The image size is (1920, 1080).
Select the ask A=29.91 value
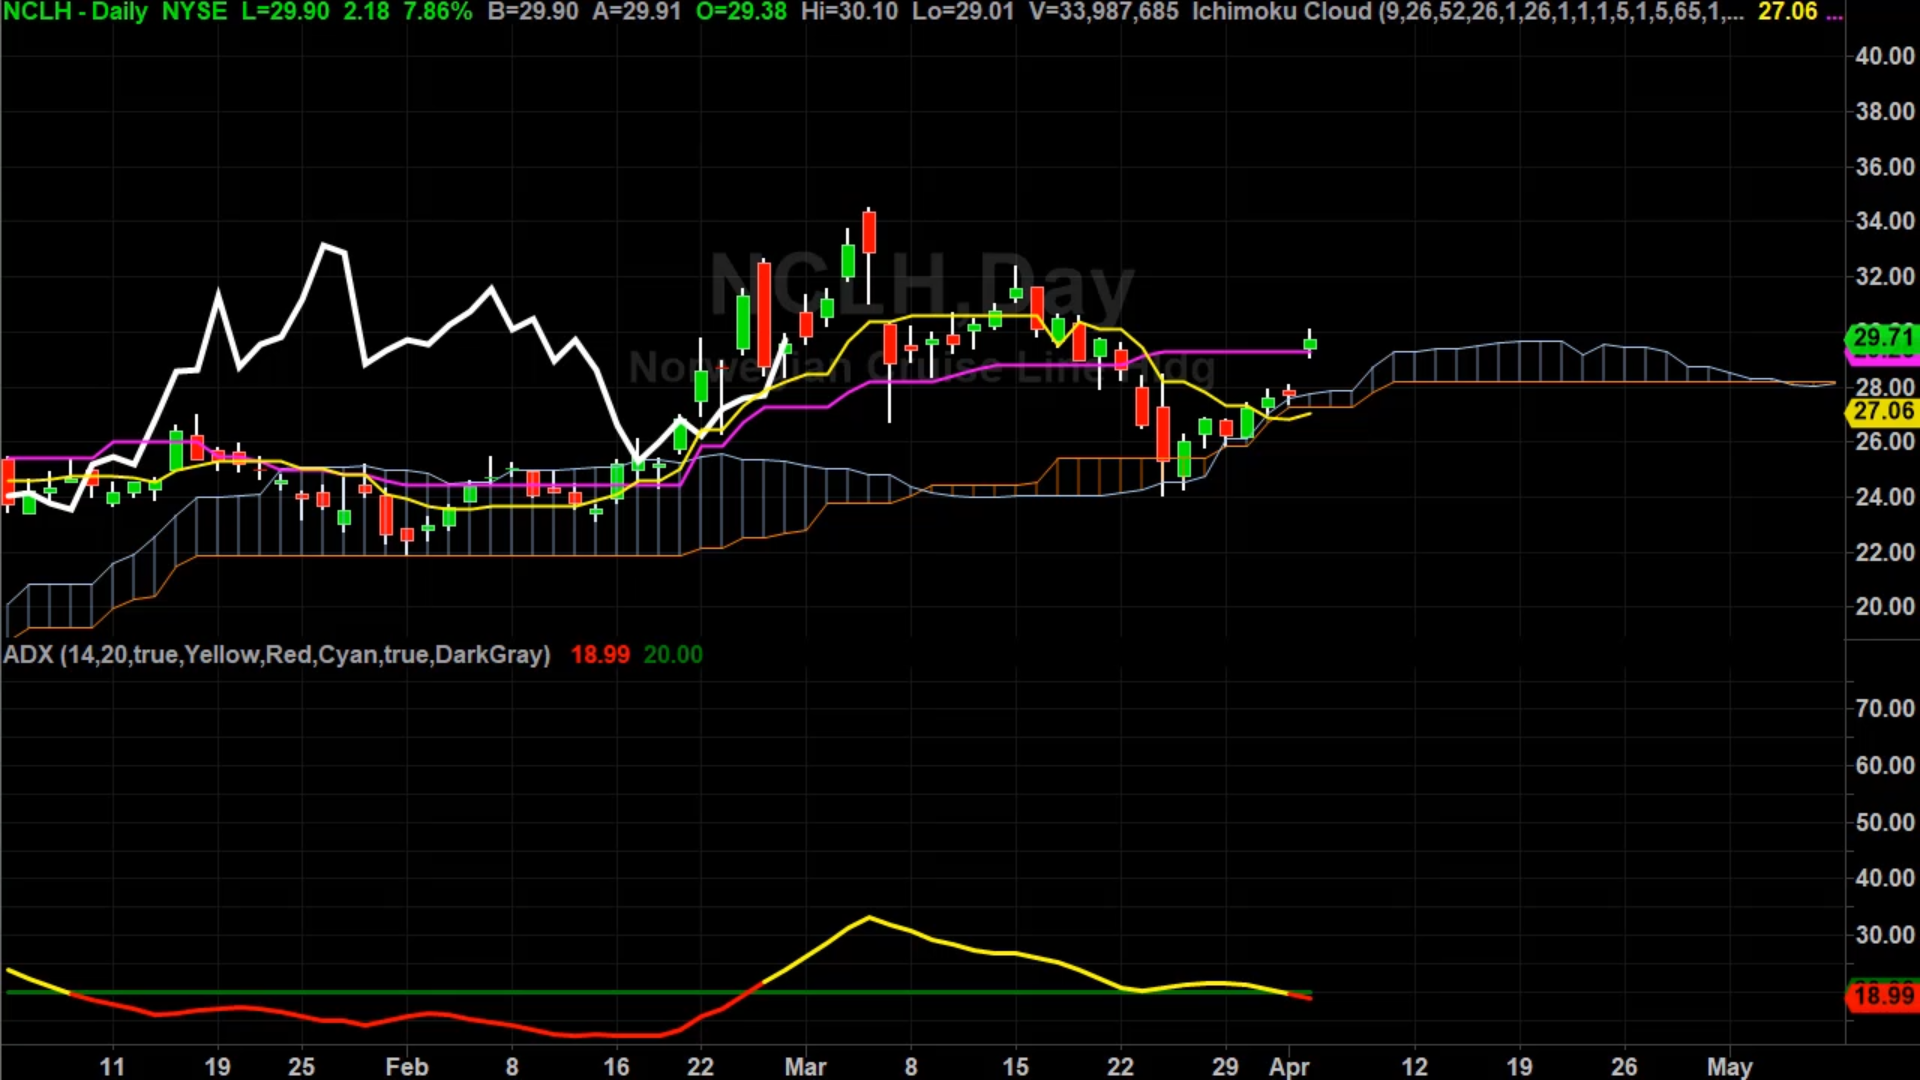[637, 12]
